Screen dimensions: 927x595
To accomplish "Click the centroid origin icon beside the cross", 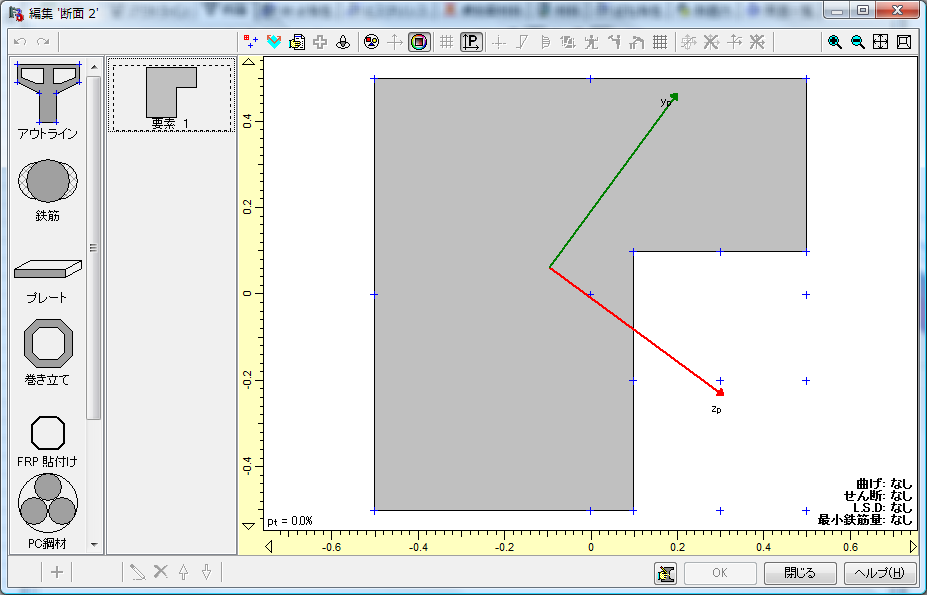I will click(343, 42).
